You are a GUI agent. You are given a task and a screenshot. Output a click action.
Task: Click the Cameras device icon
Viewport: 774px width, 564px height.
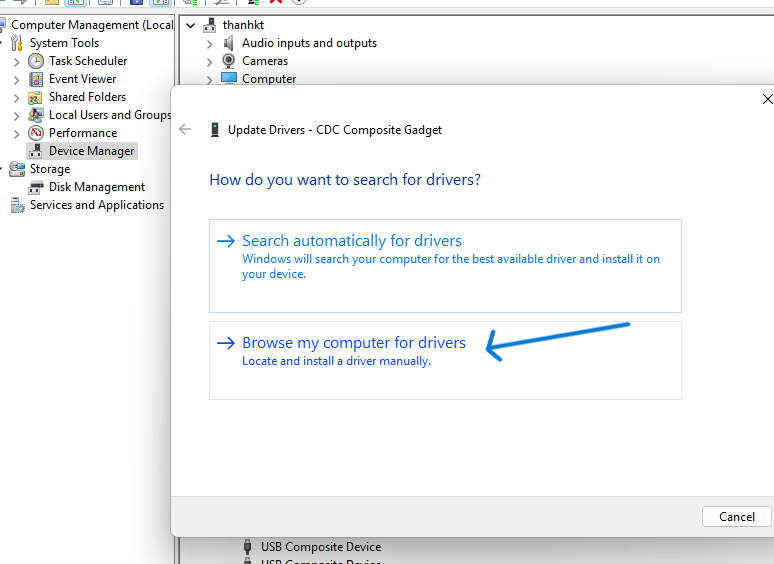(x=229, y=61)
